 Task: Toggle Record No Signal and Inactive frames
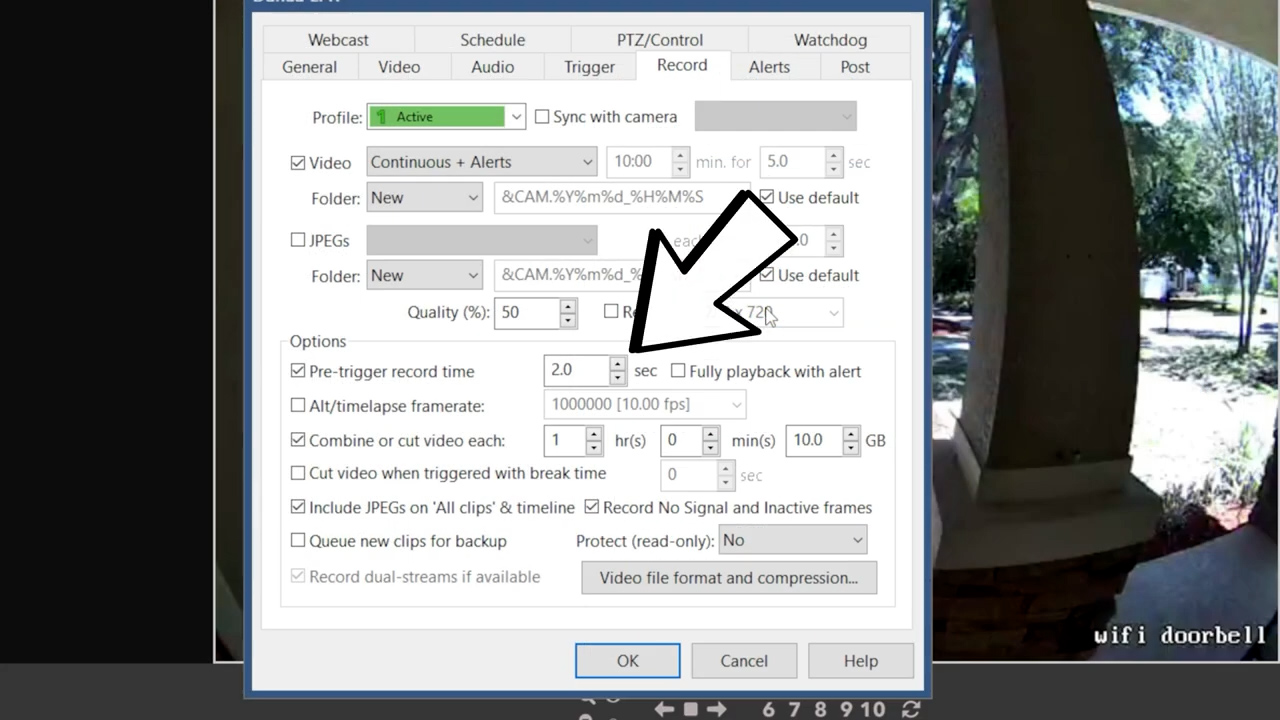click(592, 507)
